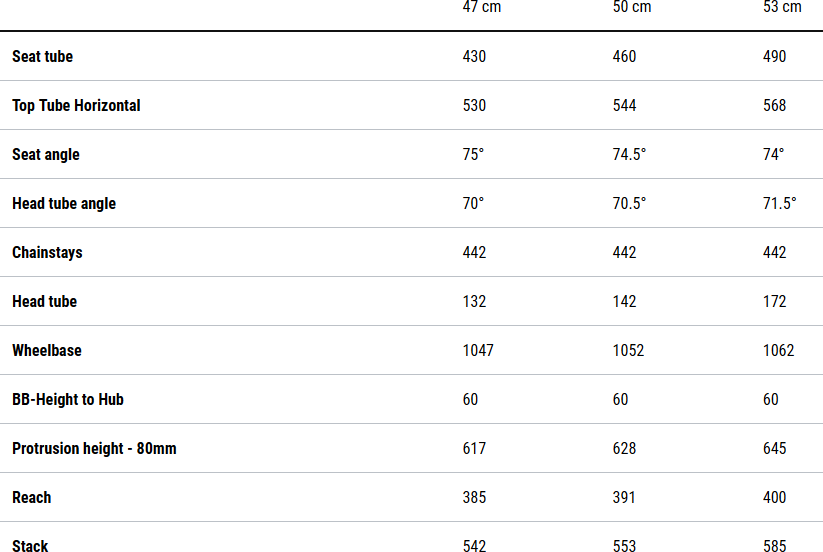Click the Reach row label
Image resolution: width=823 pixels, height=552 pixels.
coord(32,498)
